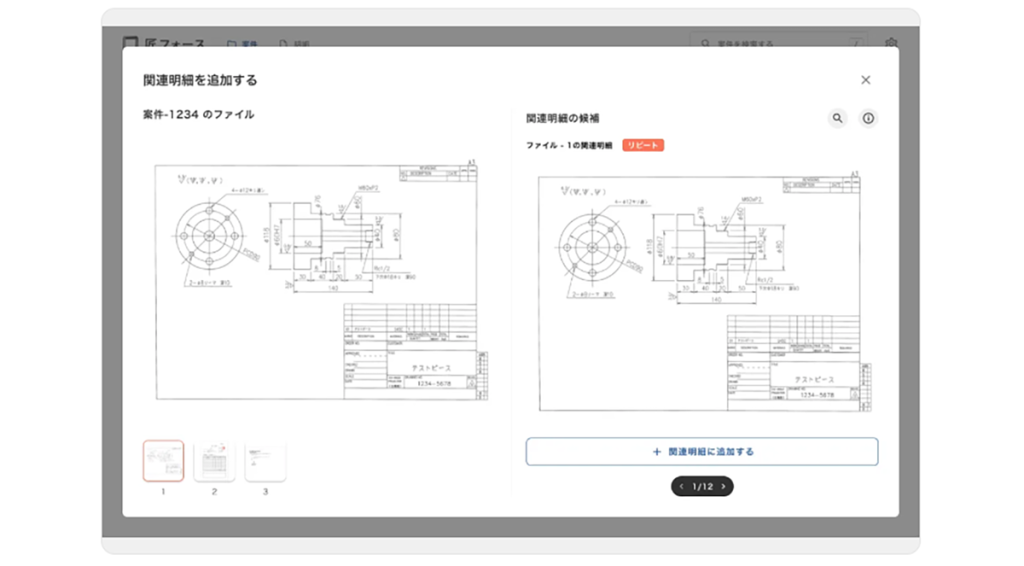Select file thumbnail number 2
1024x566 pixels.
214,461
